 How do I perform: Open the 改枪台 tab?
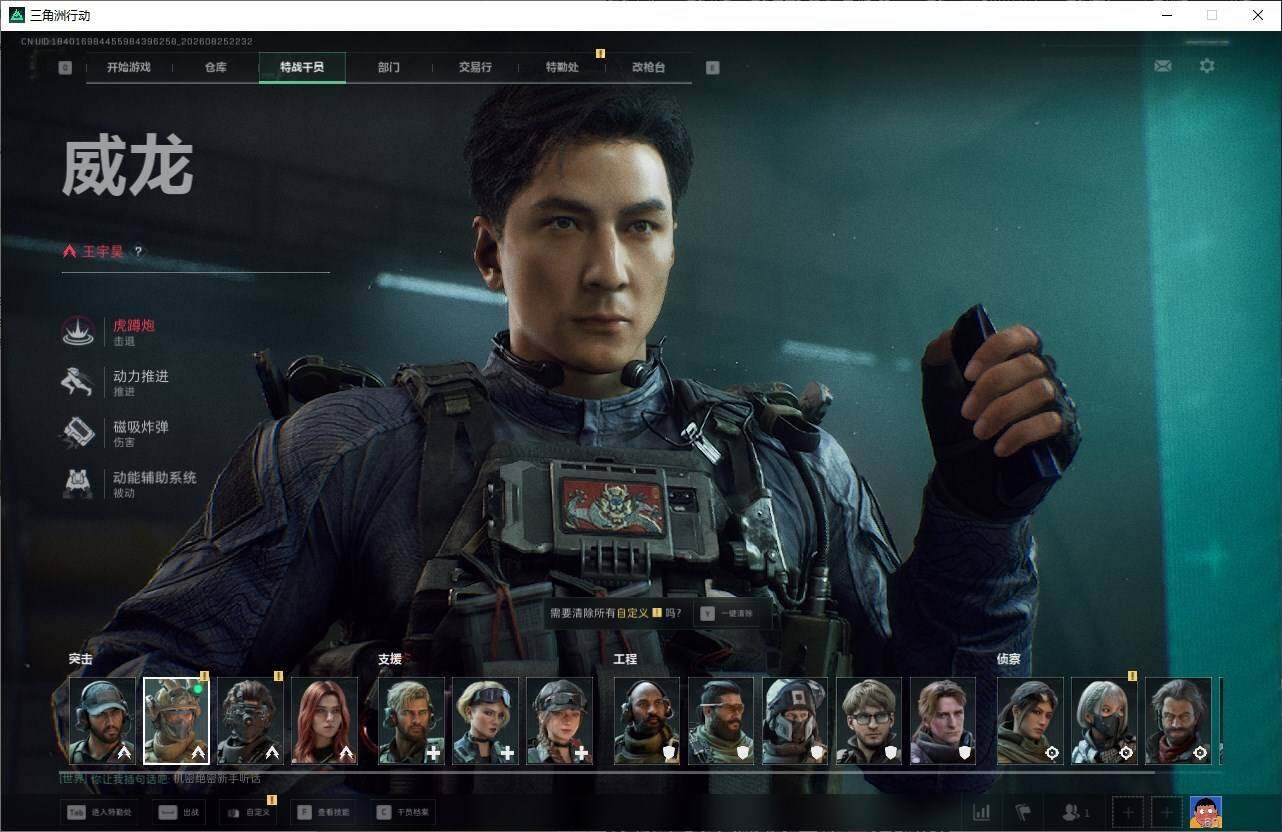click(648, 68)
